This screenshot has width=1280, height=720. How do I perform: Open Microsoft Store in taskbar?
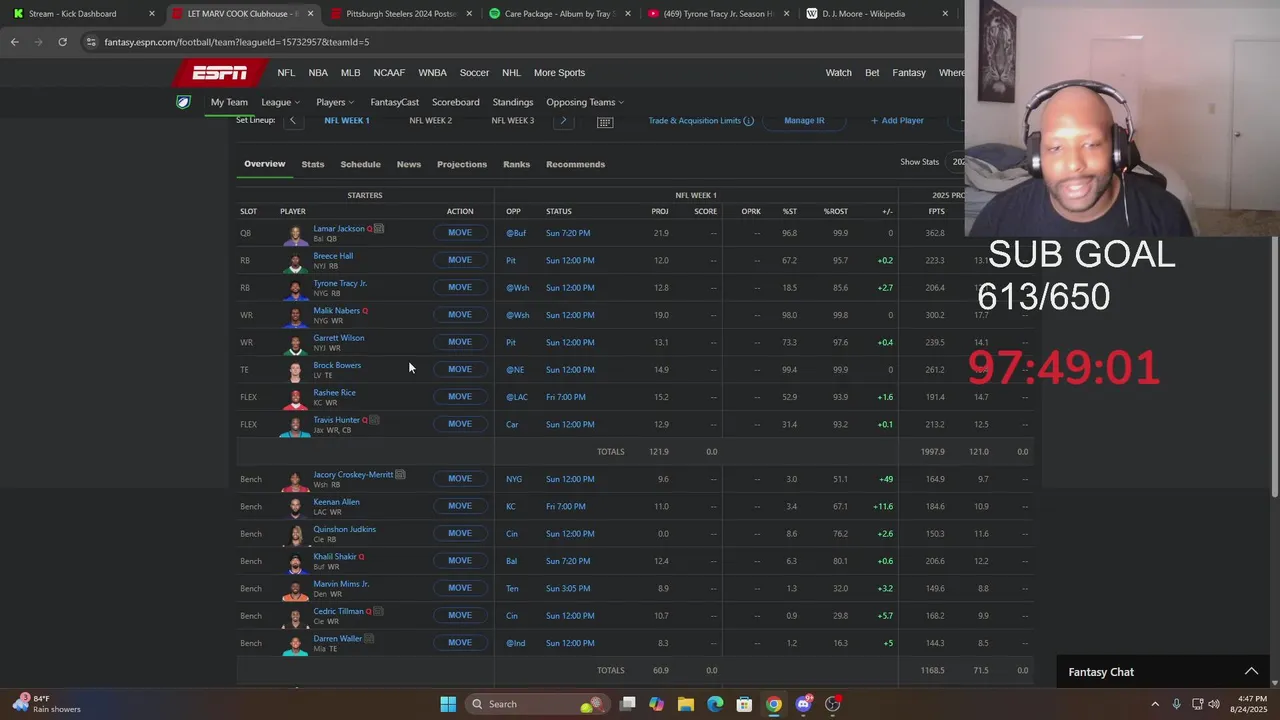(744, 704)
